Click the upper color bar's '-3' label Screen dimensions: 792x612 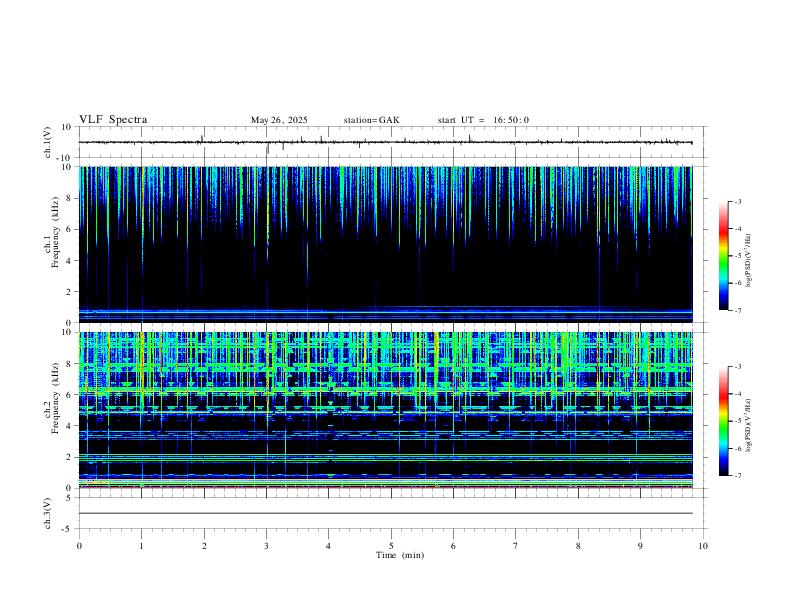click(737, 201)
